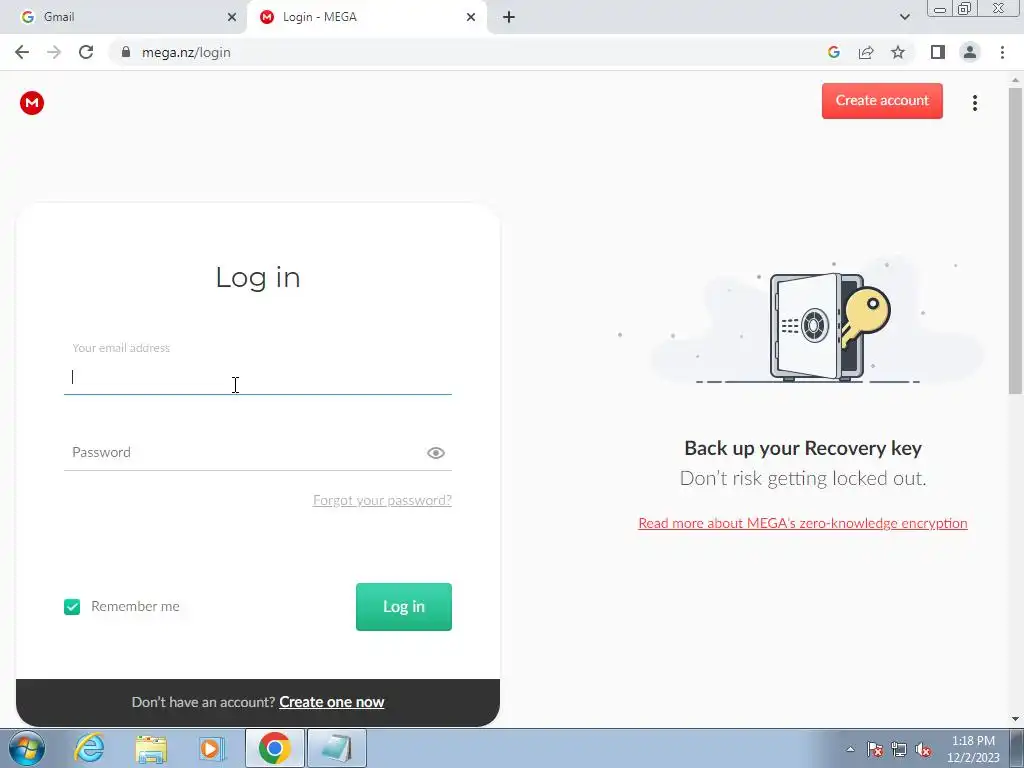The height and width of the screenshot is (768, 1024).
Task: Open Windows Explorer from the taskbar
Action: [x=151, y=748]
